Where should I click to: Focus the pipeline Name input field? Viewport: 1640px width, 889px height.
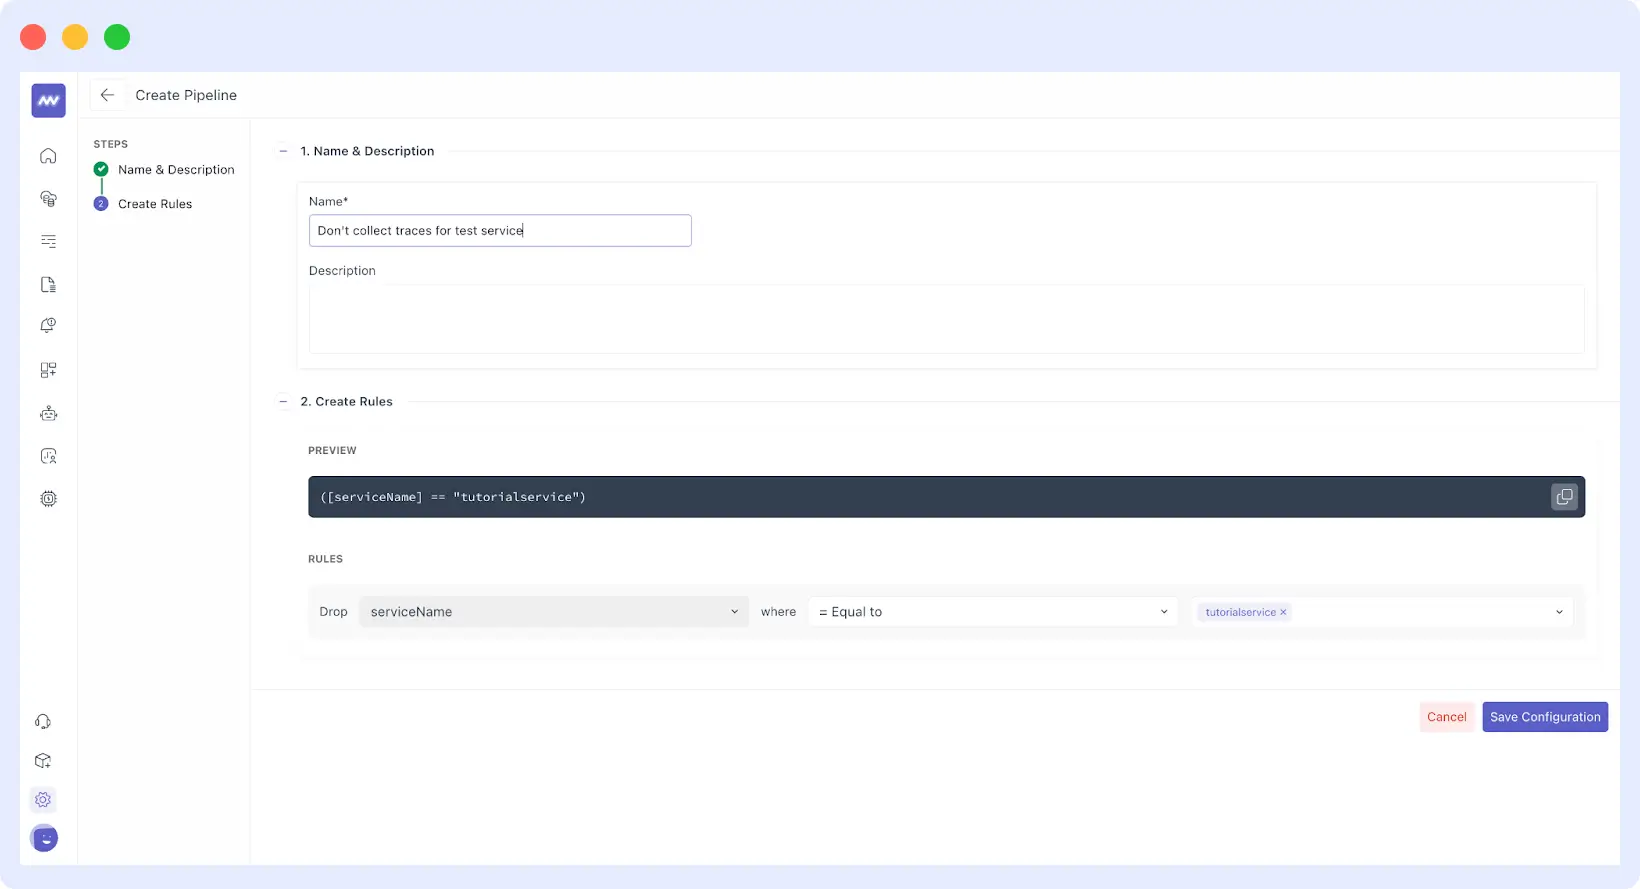point(500,231)
